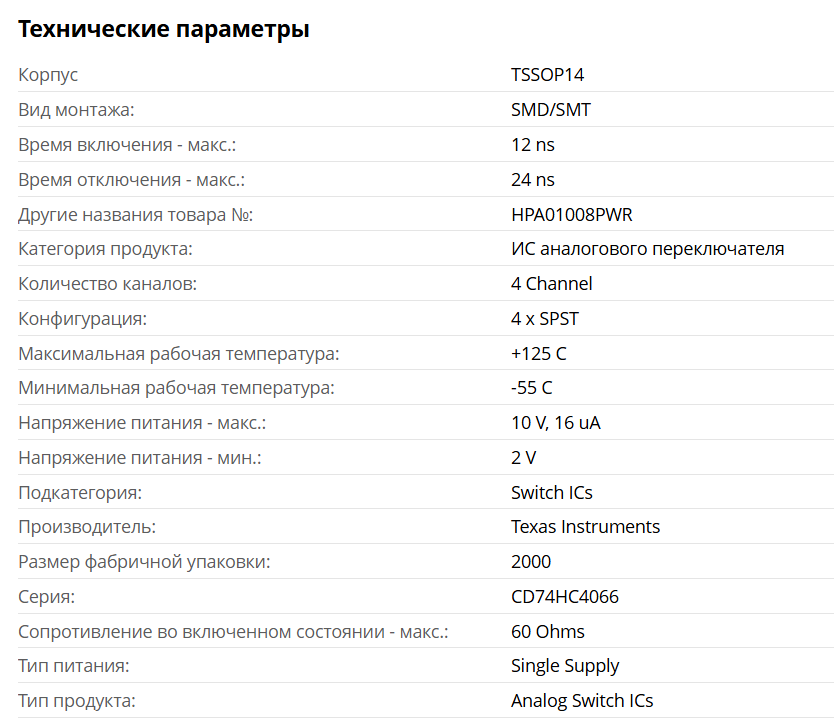The height and width of the screenshot is (720, 834).
Task: Click the Texas Instruments manufacturer name
Action: (x=585, y=527)
